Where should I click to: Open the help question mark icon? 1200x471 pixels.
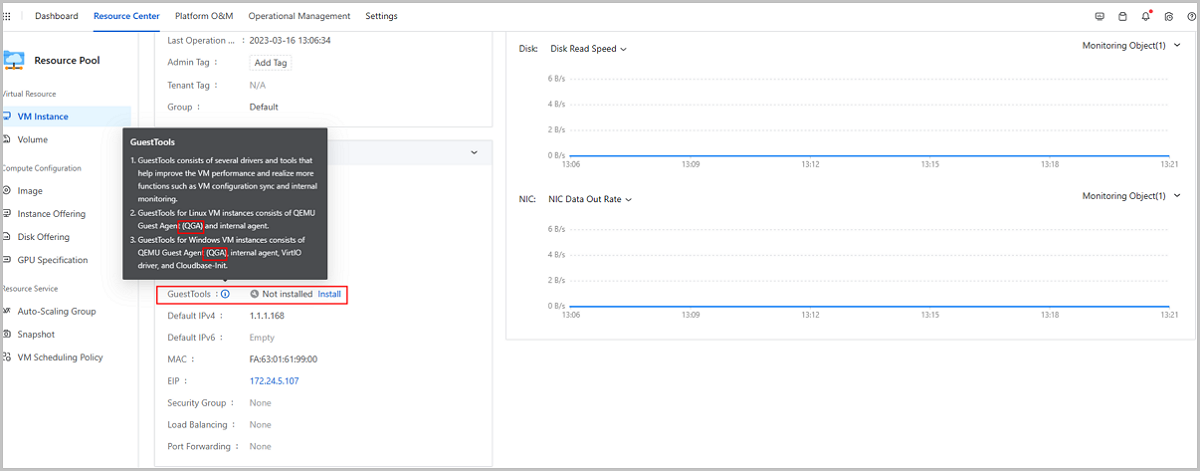click(1190, 17)
